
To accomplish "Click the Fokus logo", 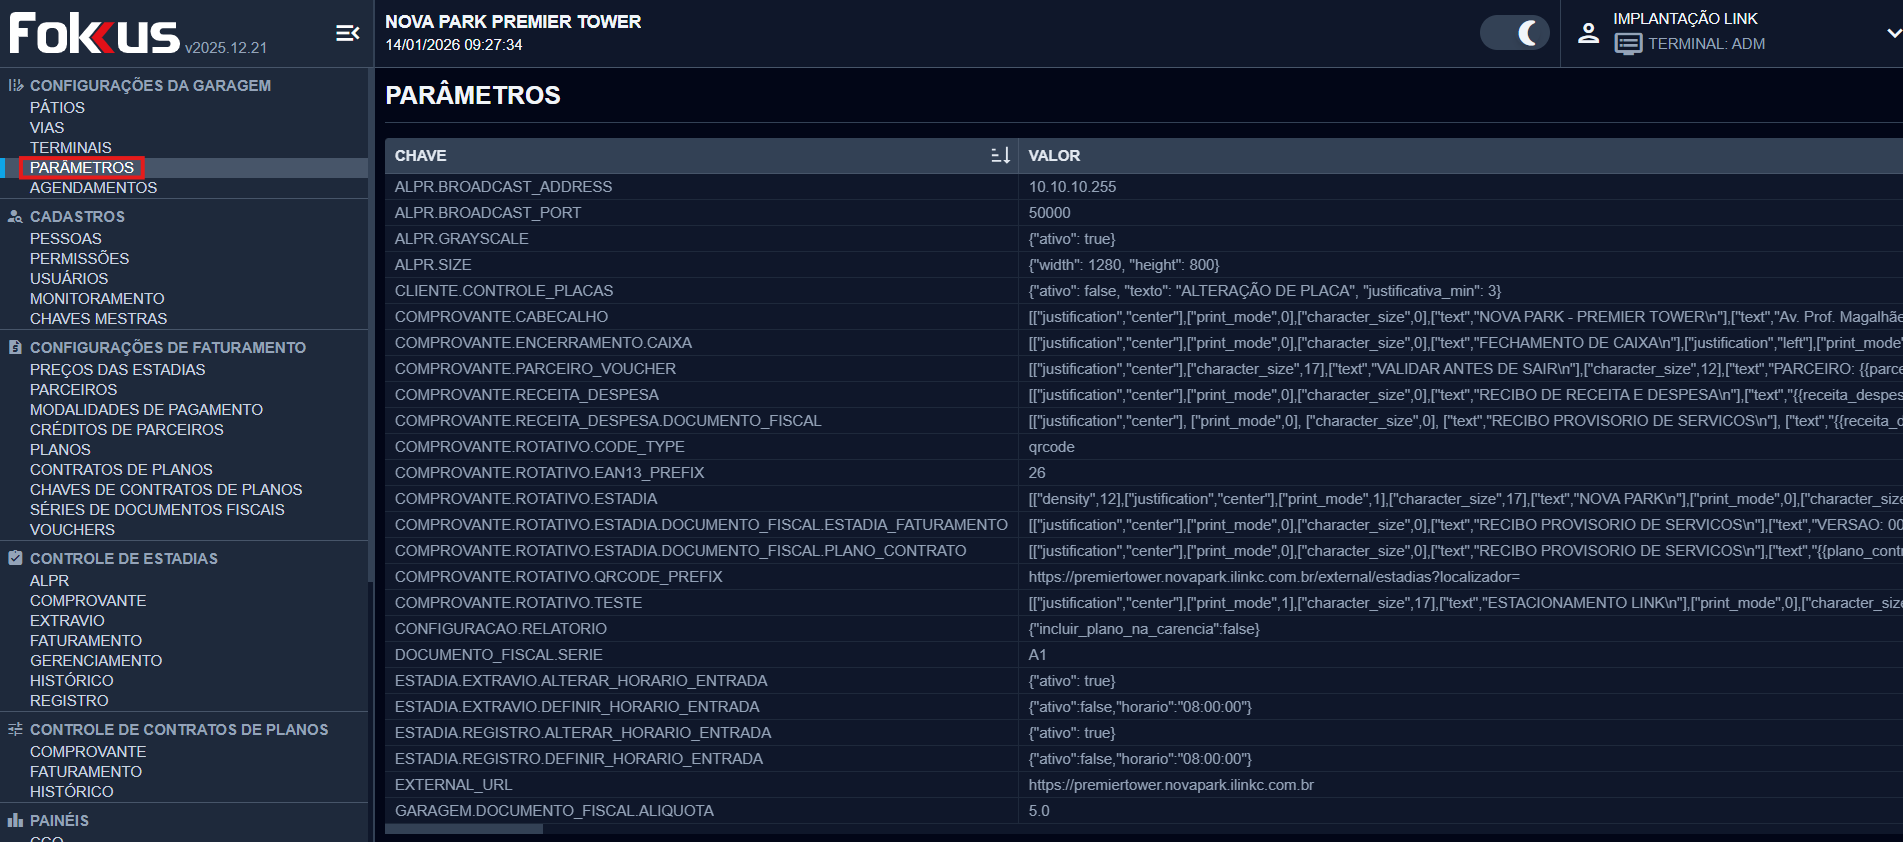I will [x=95, y=34].
